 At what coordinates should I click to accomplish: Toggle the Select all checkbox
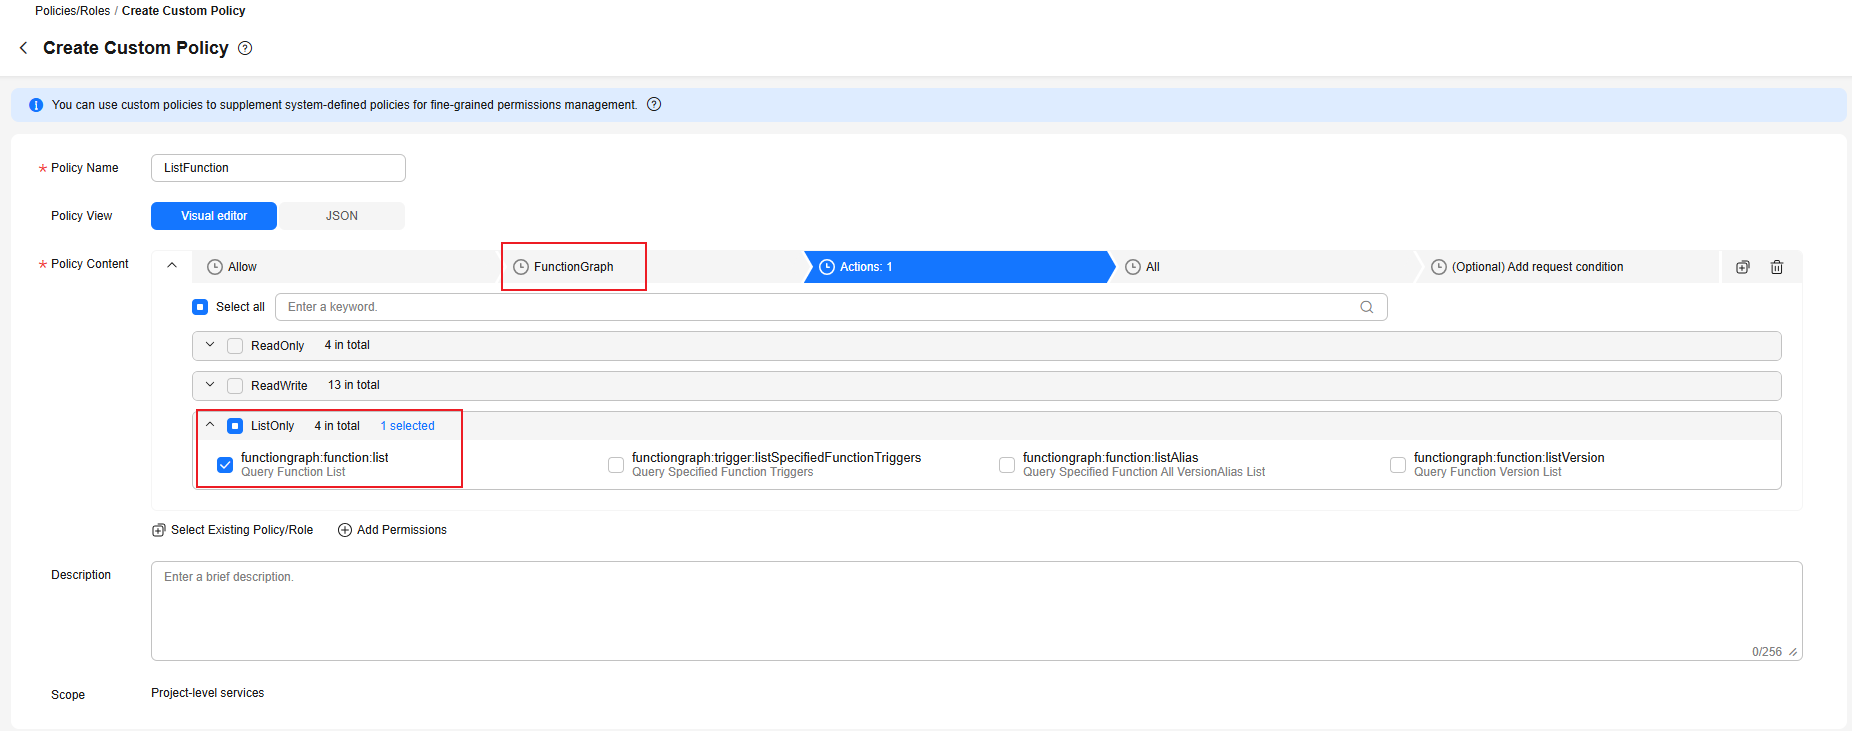200,307
